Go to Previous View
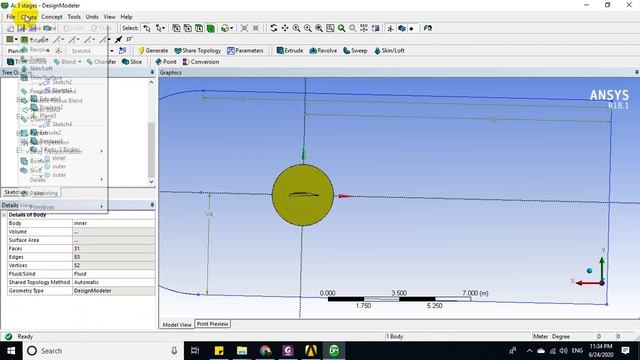Image resolution: width=640 pixels, height=360 pixels. point(341,28)
